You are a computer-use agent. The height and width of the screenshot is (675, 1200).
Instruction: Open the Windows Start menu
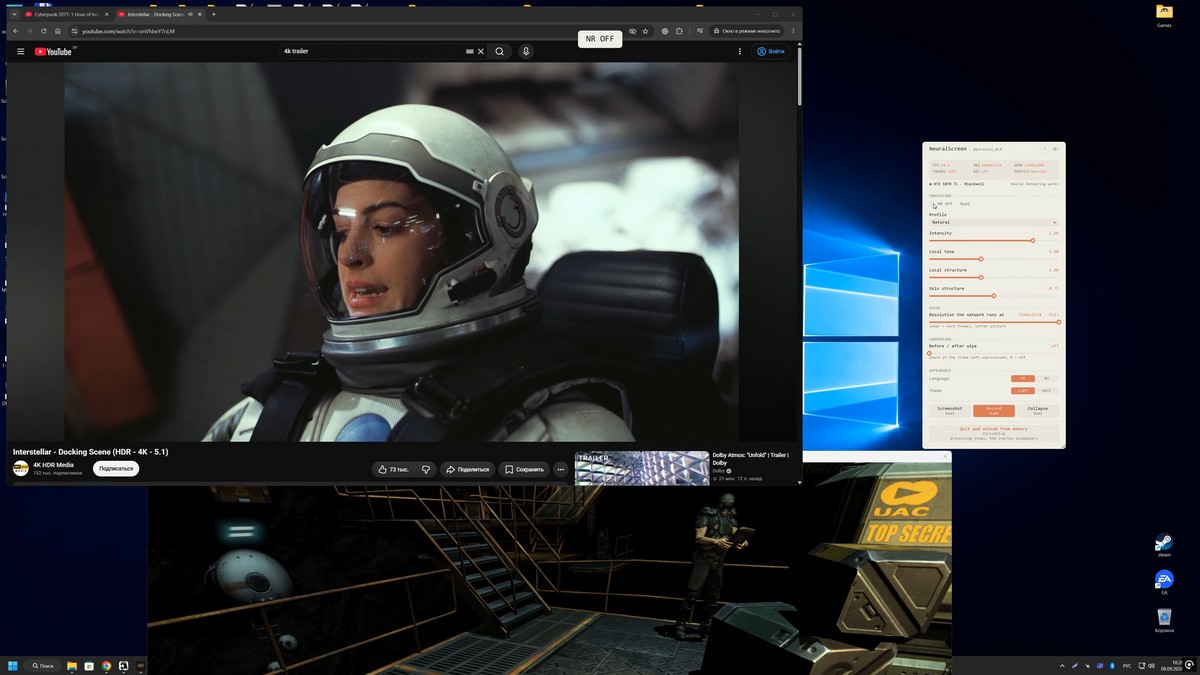tap(12, 666)
